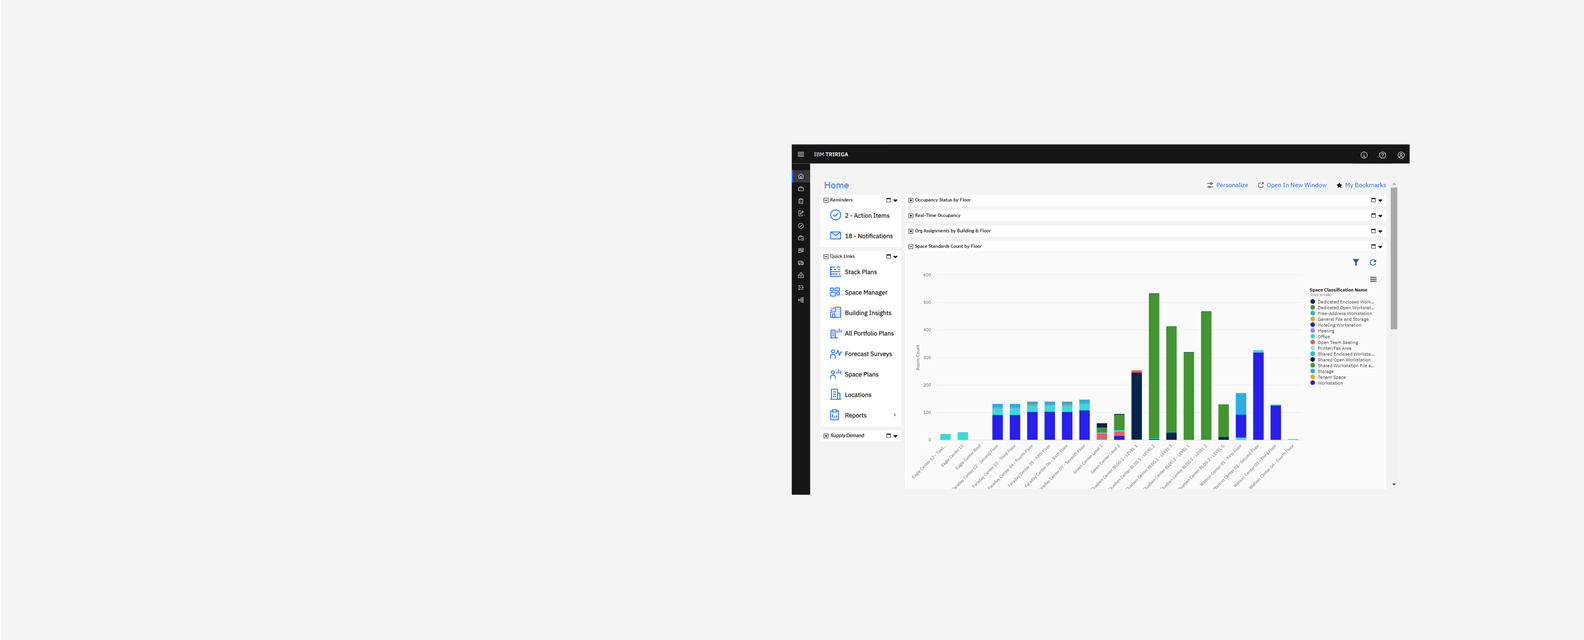1584x640 pixels.
Task: Toggle Storage legend series visibility
Action: point(1325,372)
